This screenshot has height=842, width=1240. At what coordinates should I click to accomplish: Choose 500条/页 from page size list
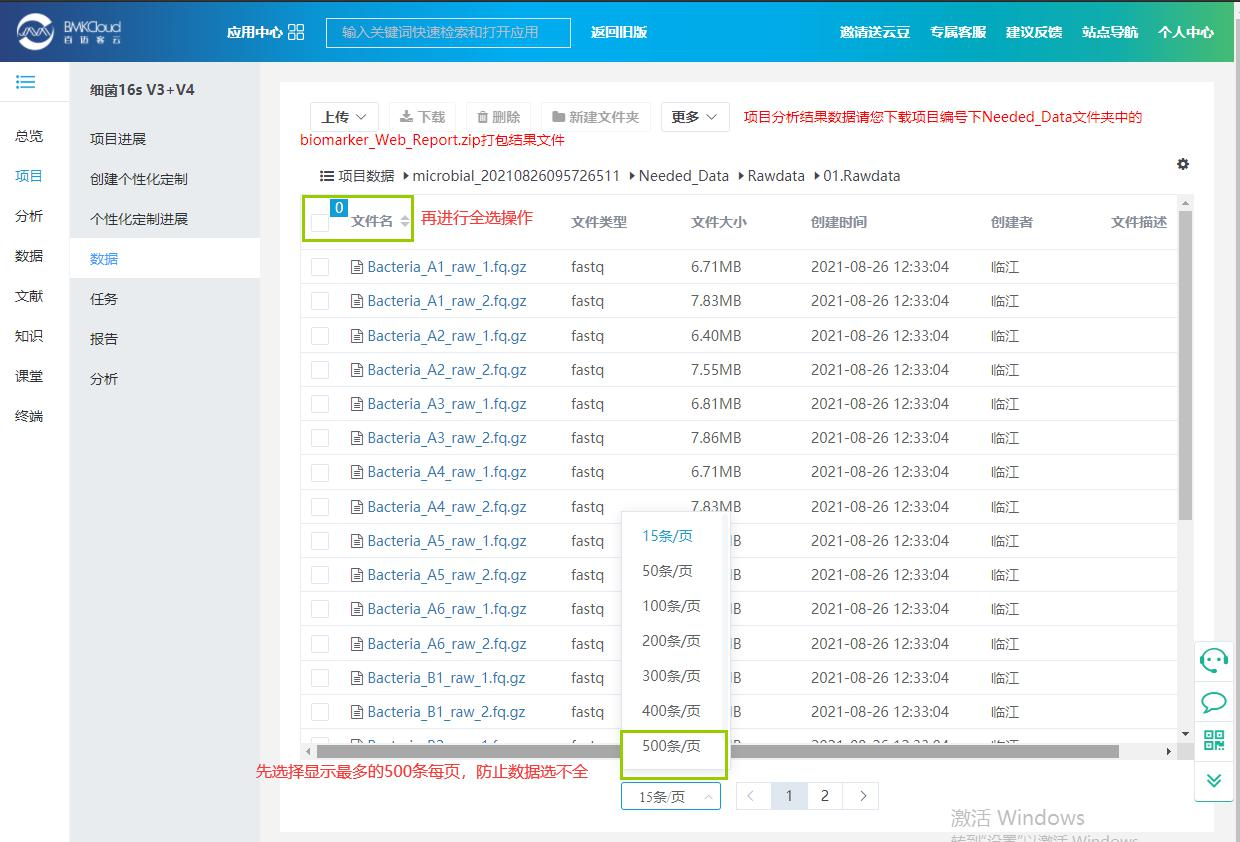click(x=671, y=746)
